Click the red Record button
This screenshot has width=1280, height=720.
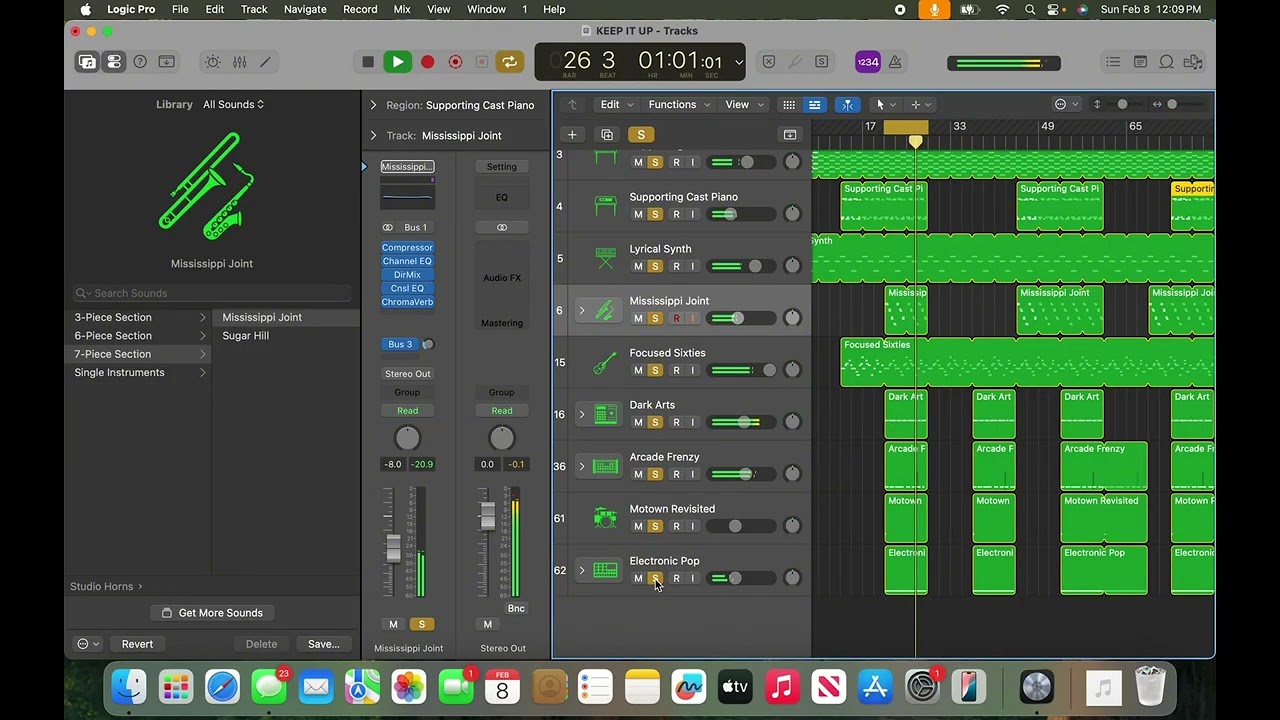(427, 62)
